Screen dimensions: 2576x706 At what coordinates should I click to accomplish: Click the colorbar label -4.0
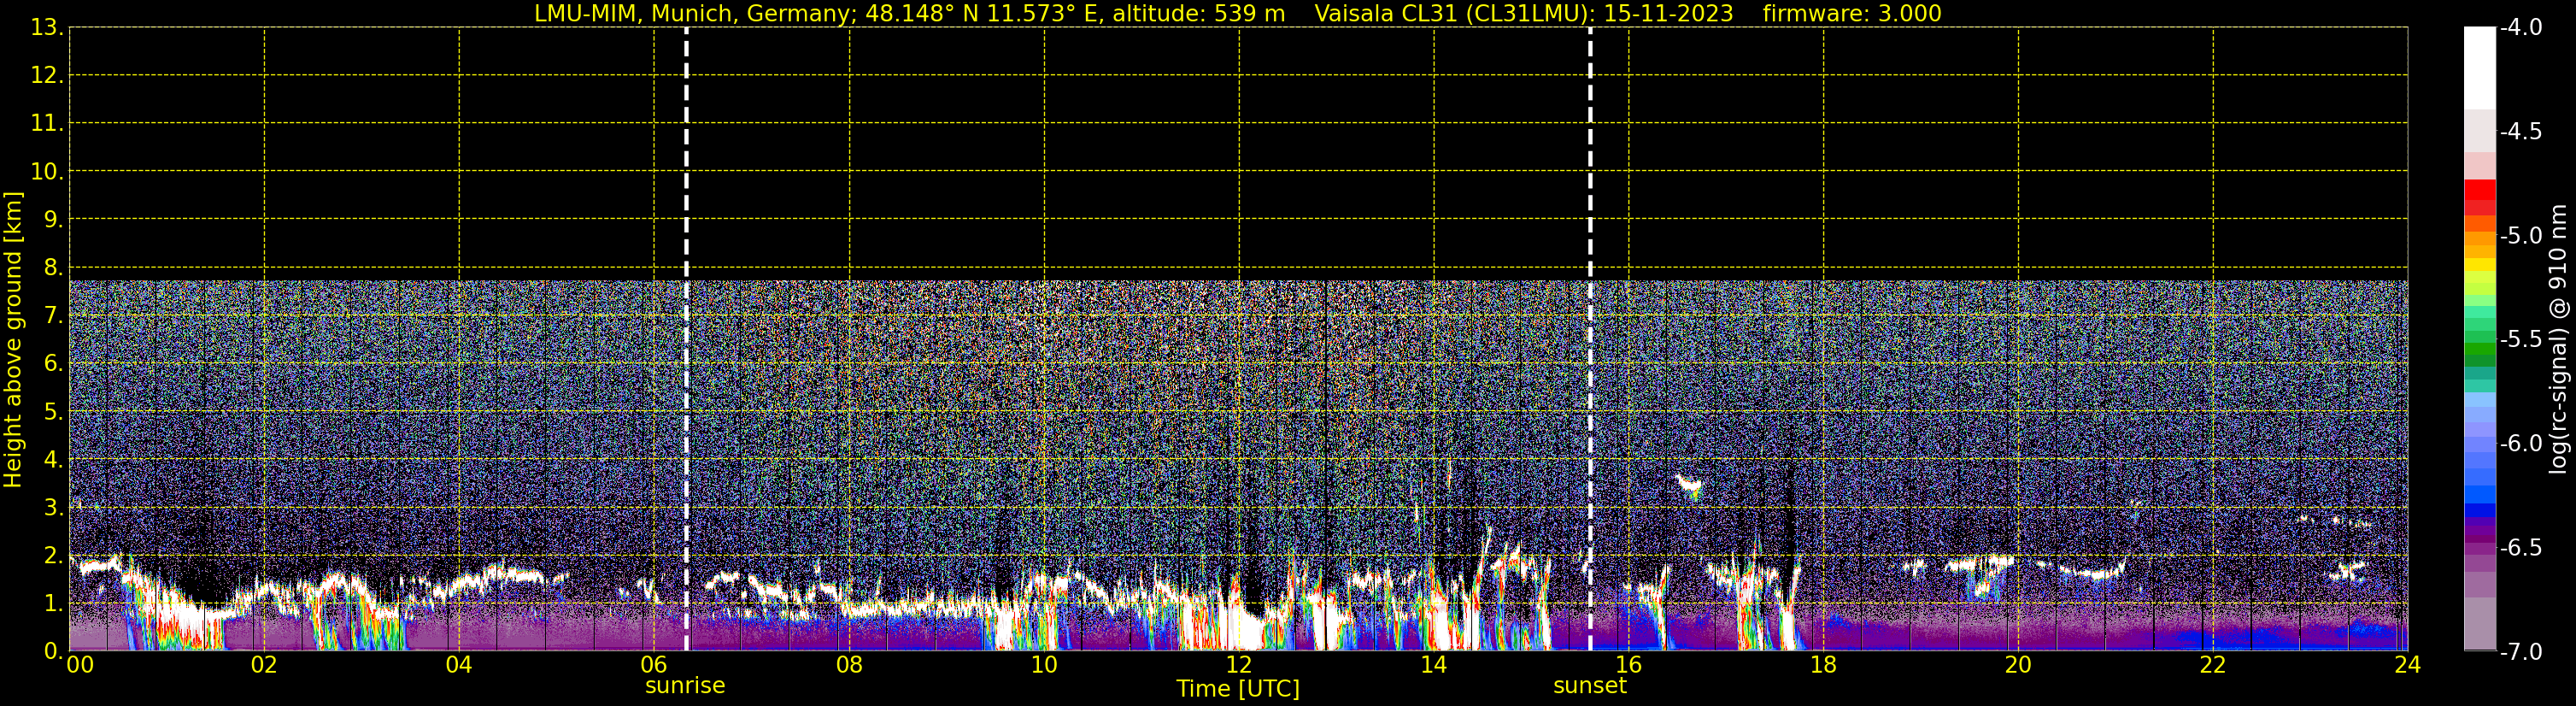click(x=2521, y=28)
